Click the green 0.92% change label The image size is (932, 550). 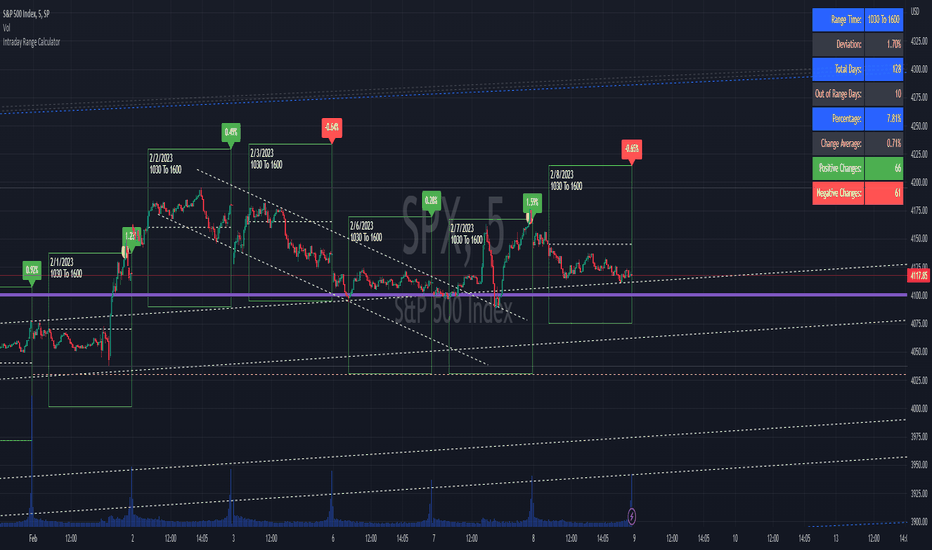(32, 270)
